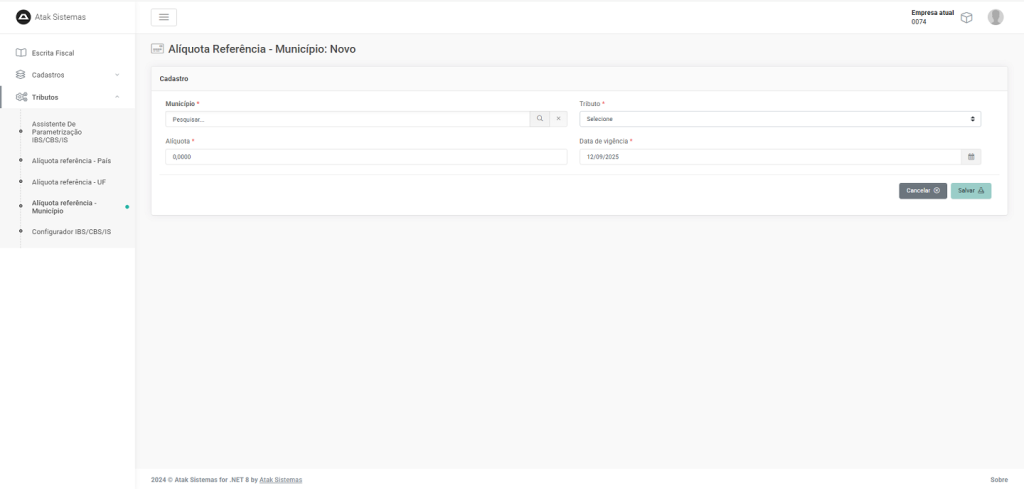Screen dimensions: 1024x489
Task: Open the Sobre link in footer
Action: coord(998,480)
